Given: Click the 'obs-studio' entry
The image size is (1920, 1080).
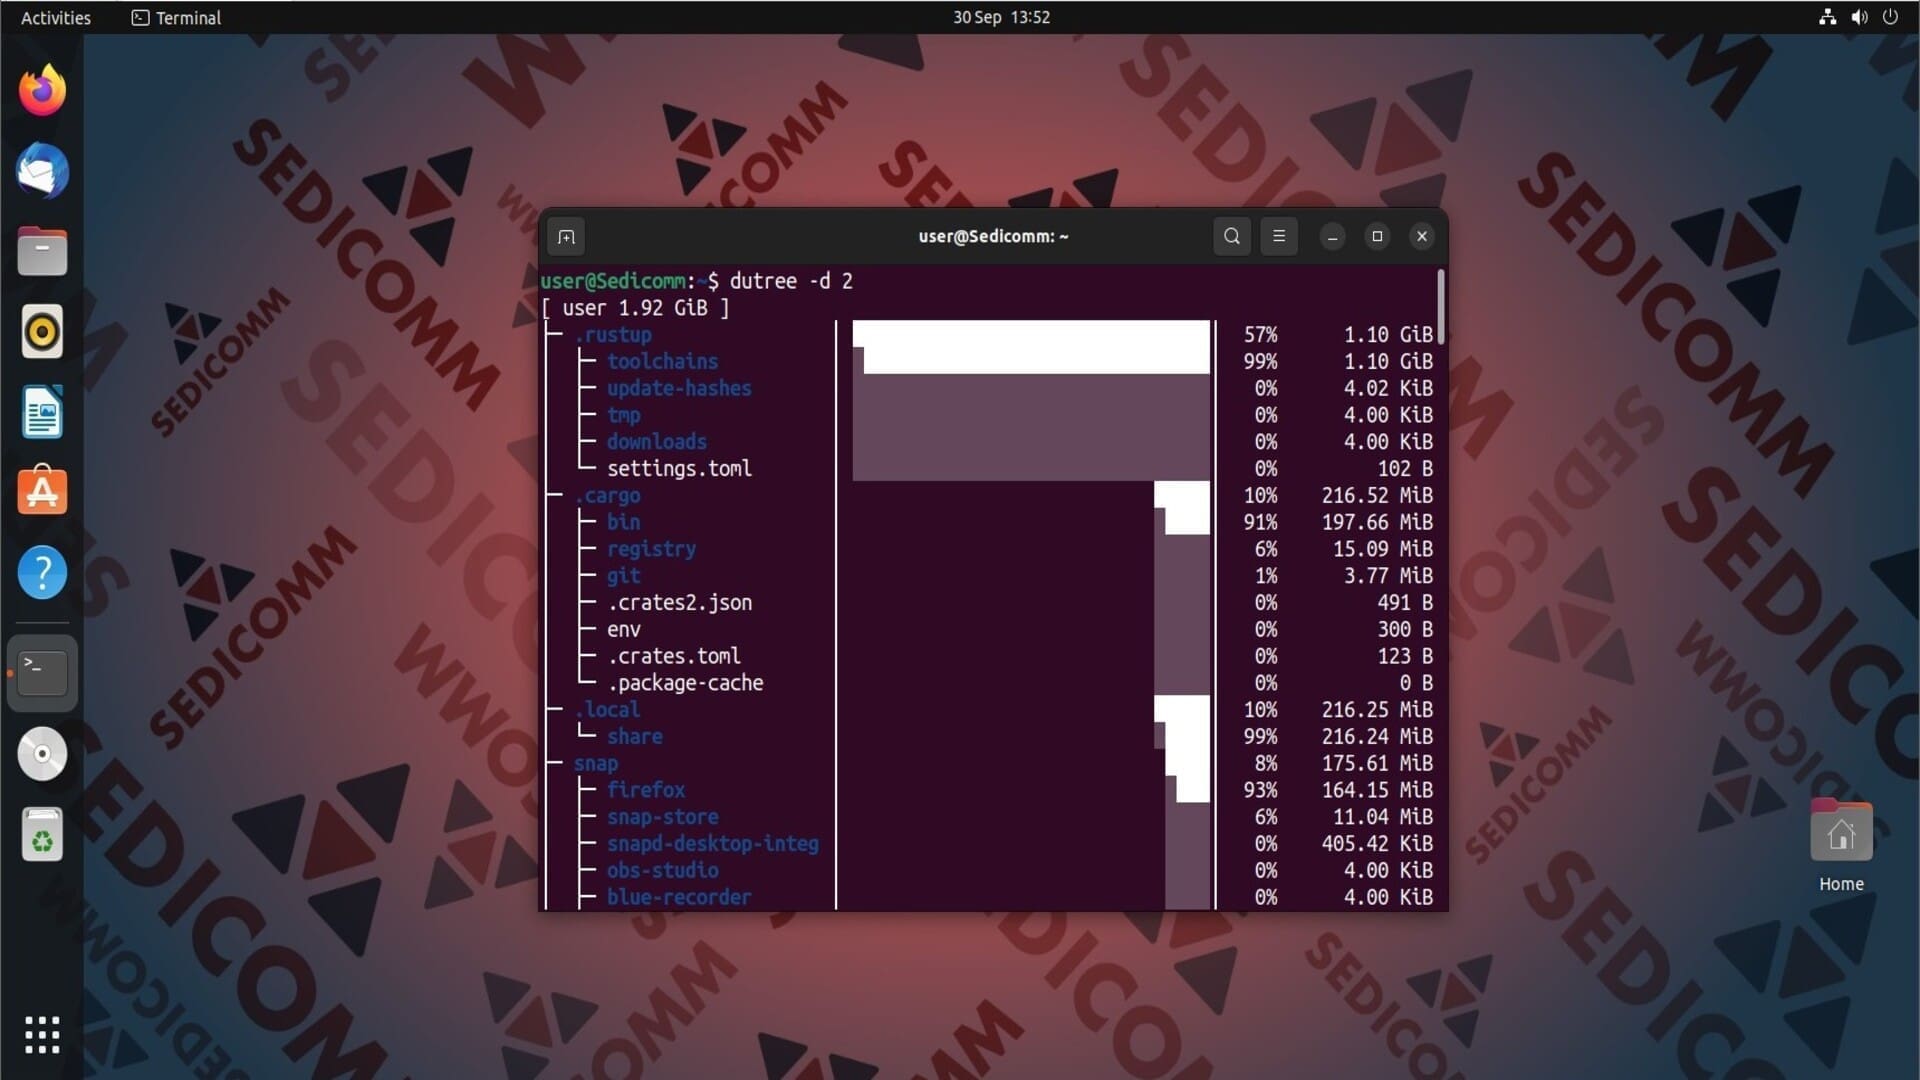Looking at the screenshot, I should pos(662,871).
